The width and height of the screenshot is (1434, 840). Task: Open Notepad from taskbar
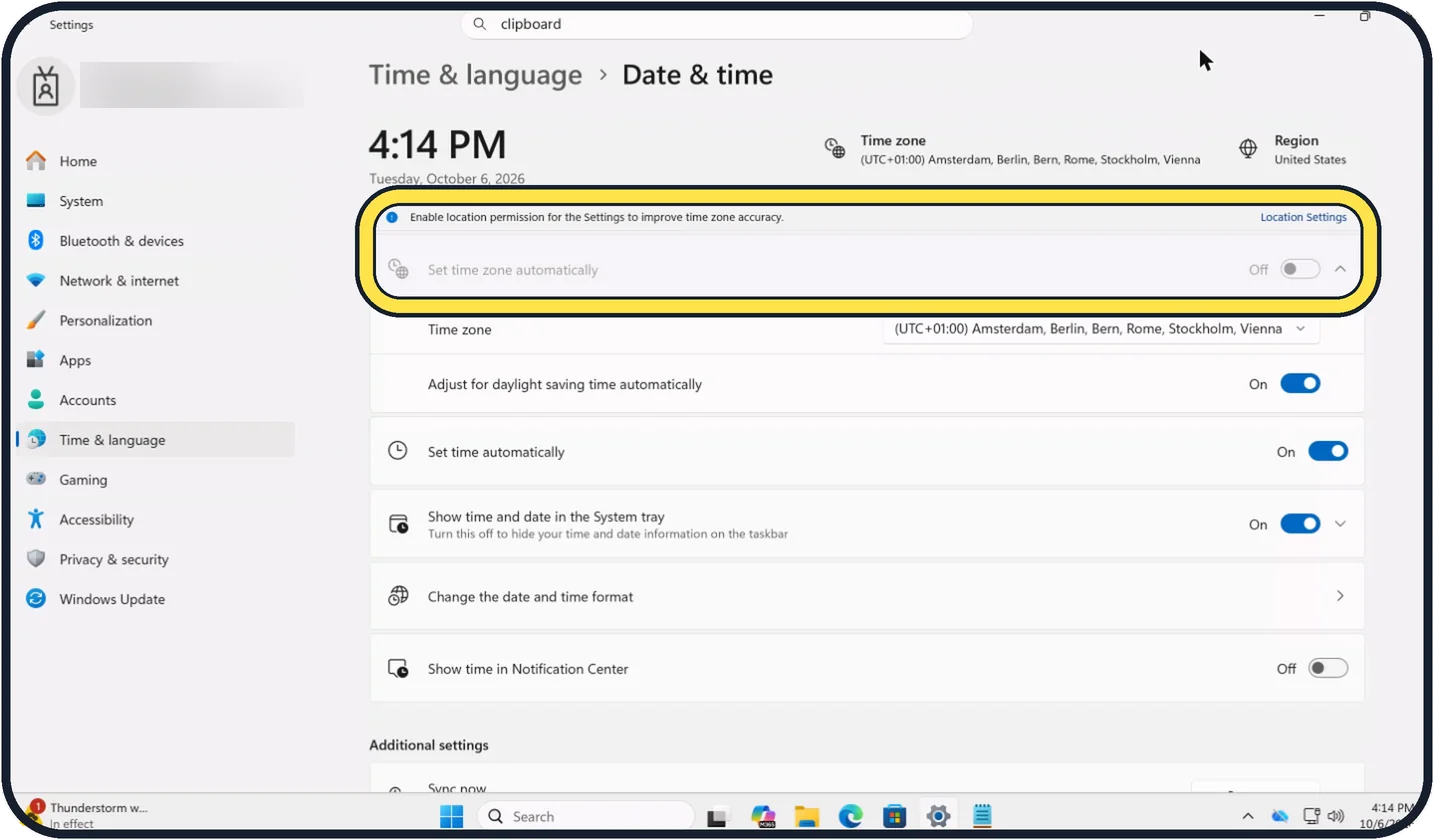[982, 817]
